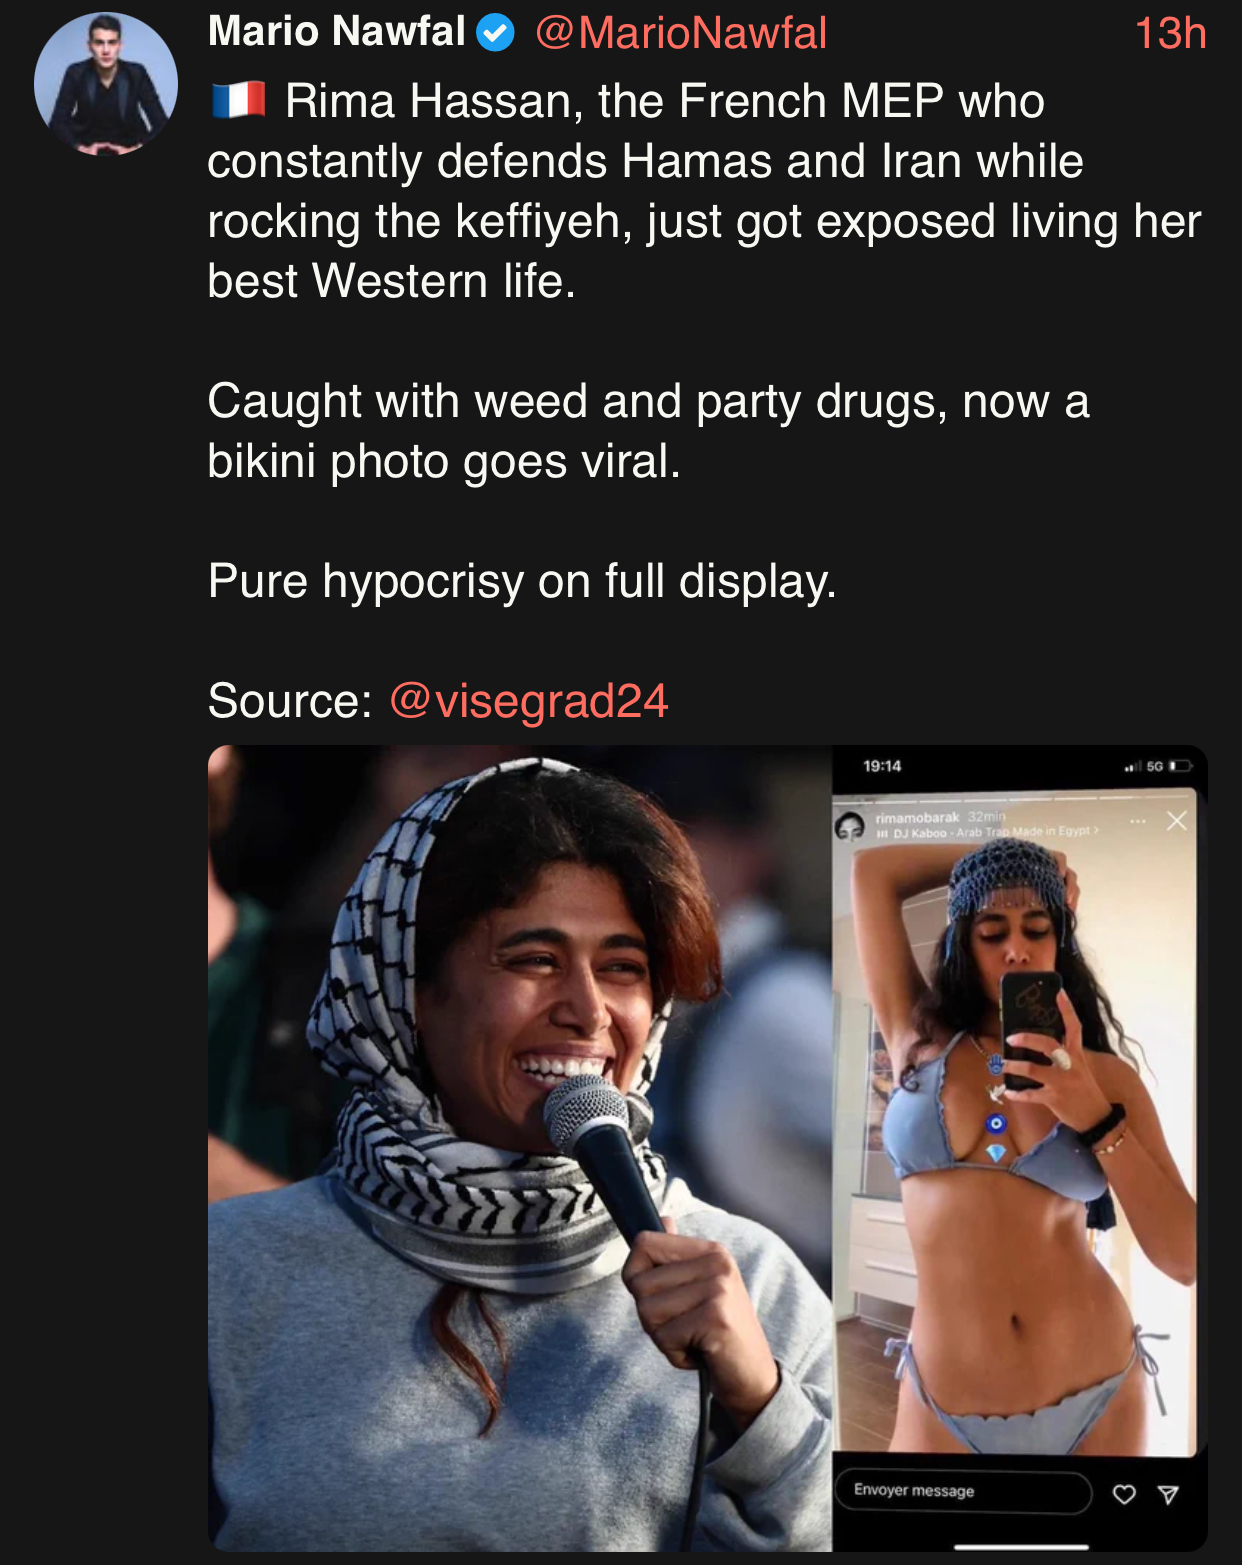Image resolution: width=1242 pixels, height=1565 pixels.
Task: Click the story author avatar icon
Action: (850, 826)
